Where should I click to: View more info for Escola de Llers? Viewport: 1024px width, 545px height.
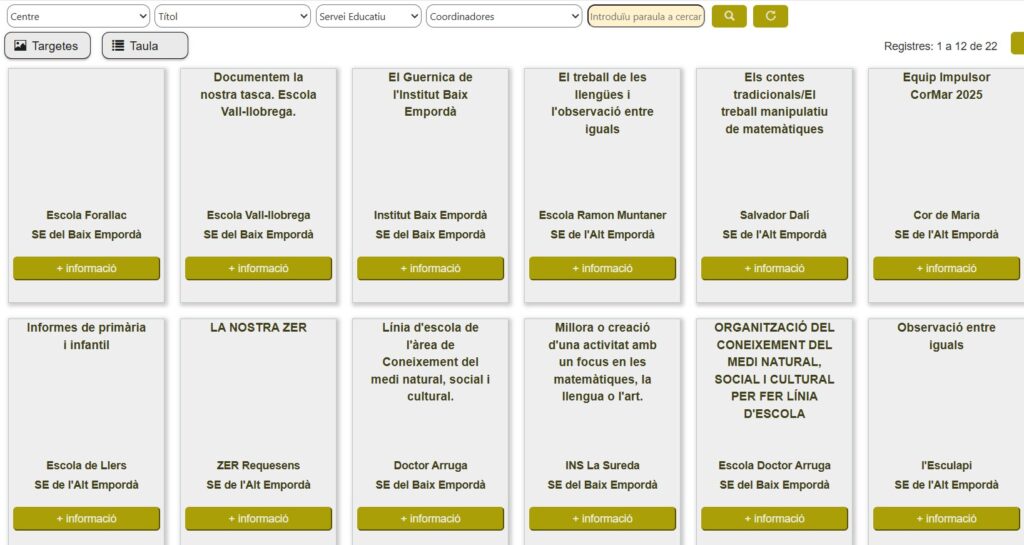click(x=86, y=518)
